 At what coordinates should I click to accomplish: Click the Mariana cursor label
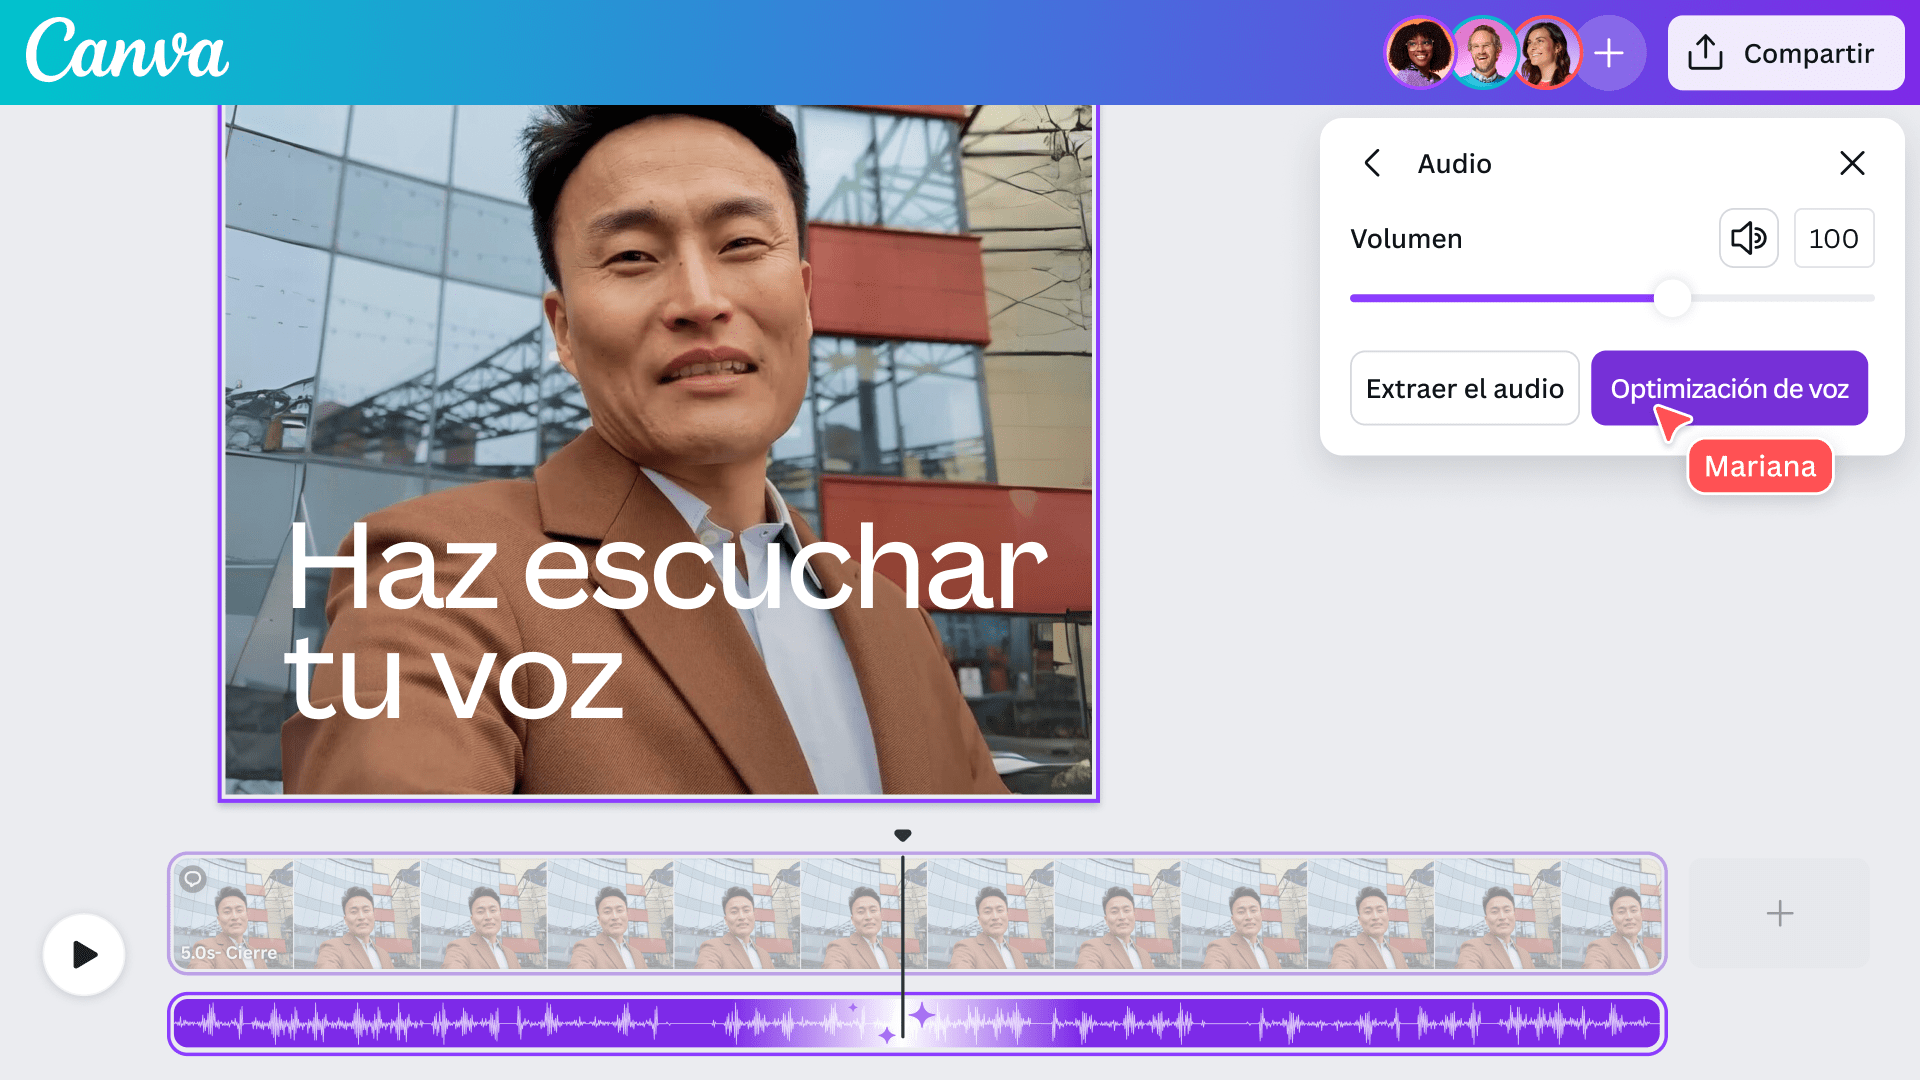click(1759, 465)
